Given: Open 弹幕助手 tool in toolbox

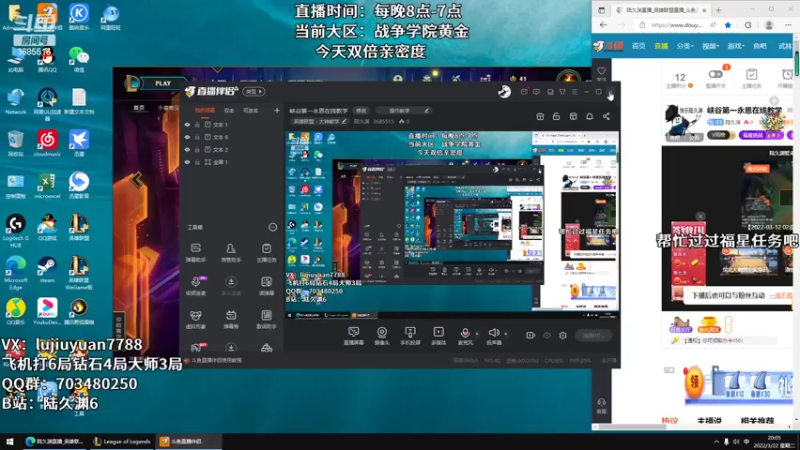Looking at the screenshot, I should (195, 253).
